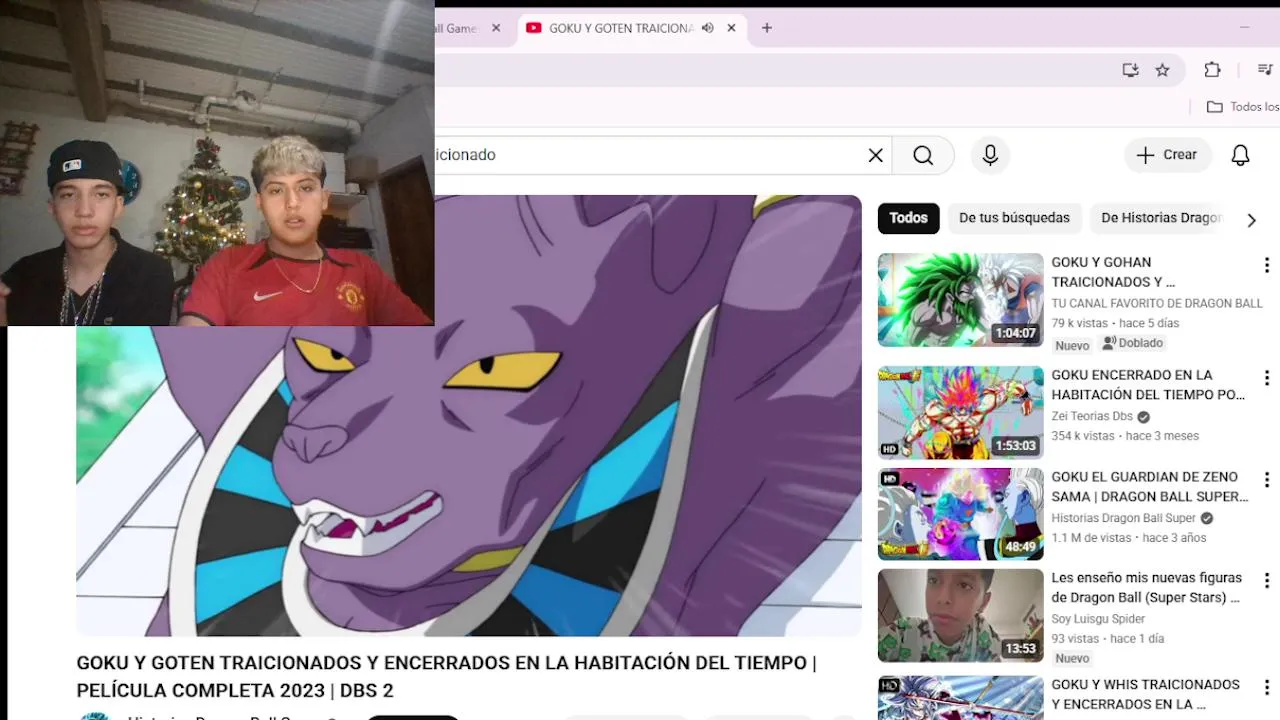Open Historias Dragon Ball Super channel in sidebar
This screenshot has width=1280, height=720.
pyautogui.click(x=1124, y=518)
